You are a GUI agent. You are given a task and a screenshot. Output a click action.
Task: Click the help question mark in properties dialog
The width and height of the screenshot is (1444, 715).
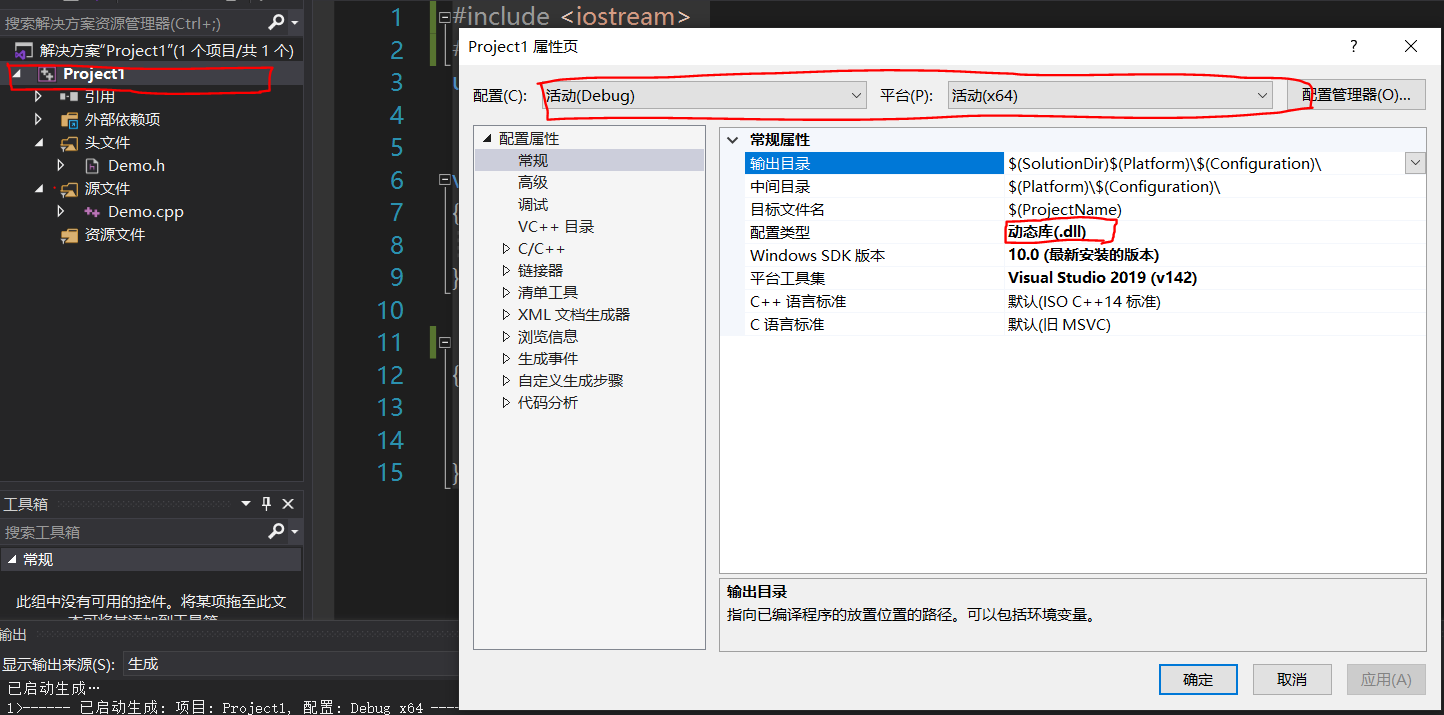[x=1354, y=47]
